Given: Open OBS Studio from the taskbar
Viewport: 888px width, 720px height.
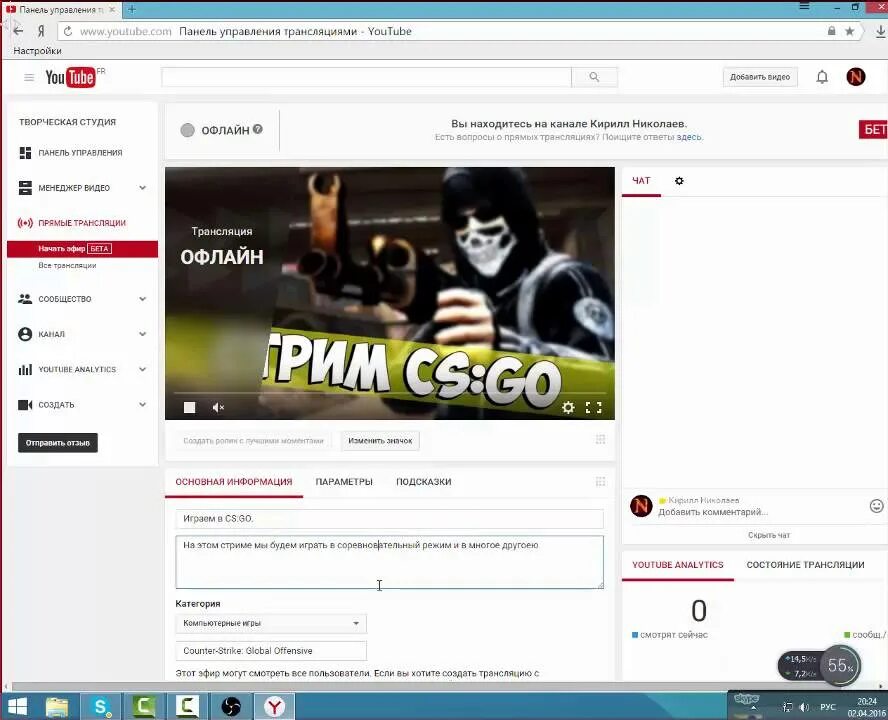Looking at the screenshot, I should pyautogui.click(x=231, y=706).
